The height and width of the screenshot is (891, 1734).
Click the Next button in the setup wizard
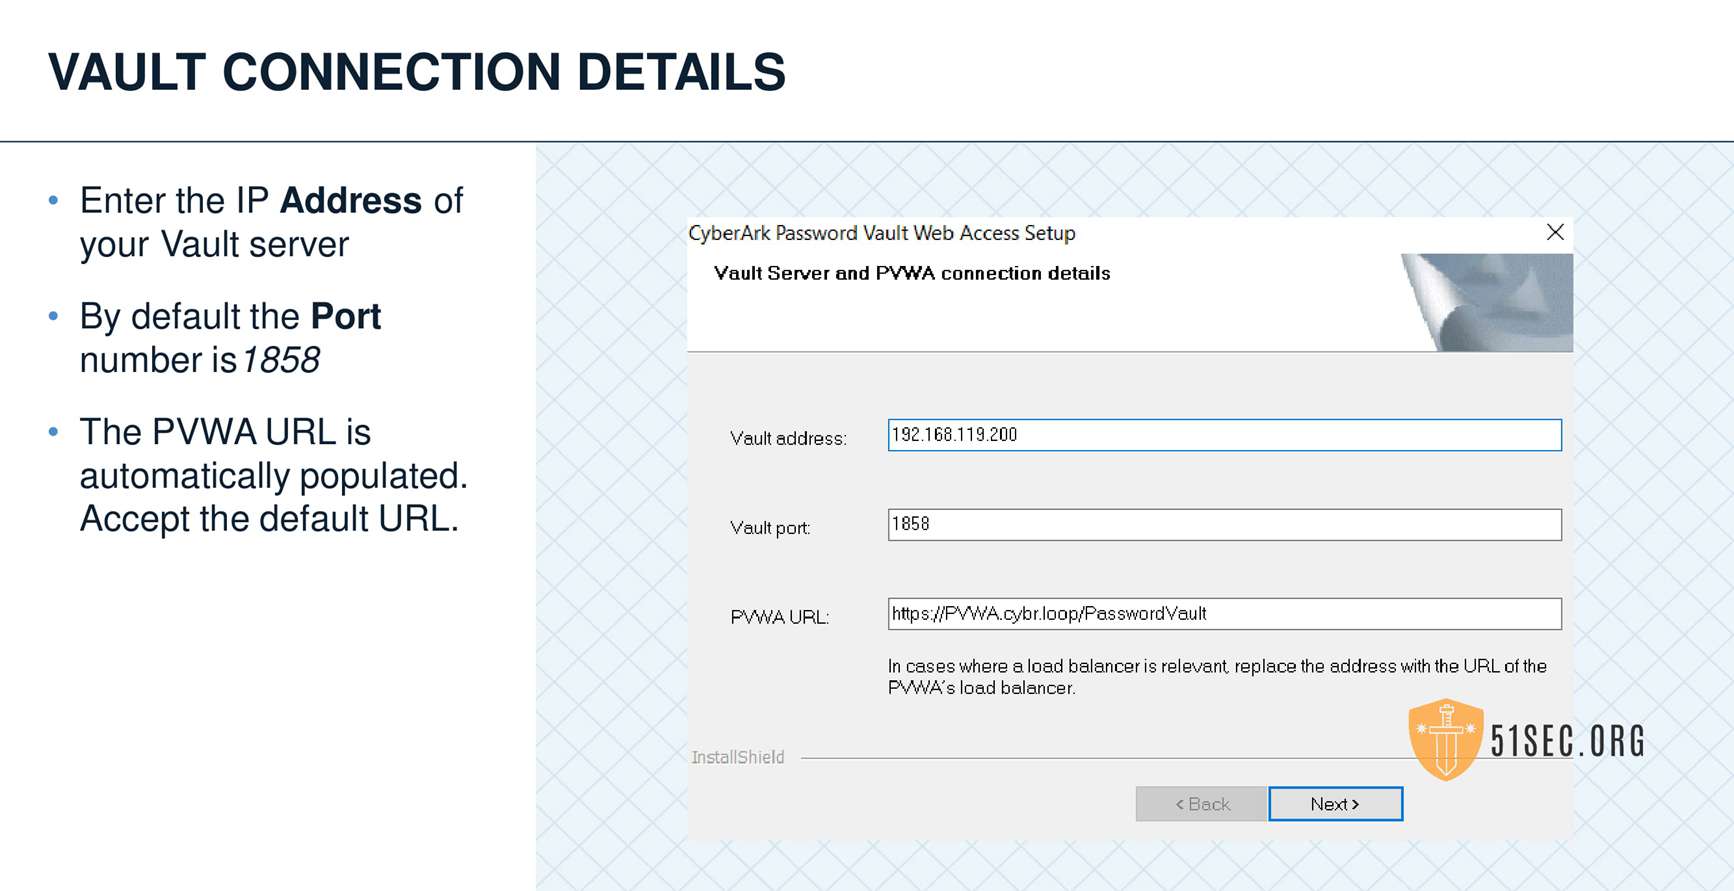tap(1335, 804)
